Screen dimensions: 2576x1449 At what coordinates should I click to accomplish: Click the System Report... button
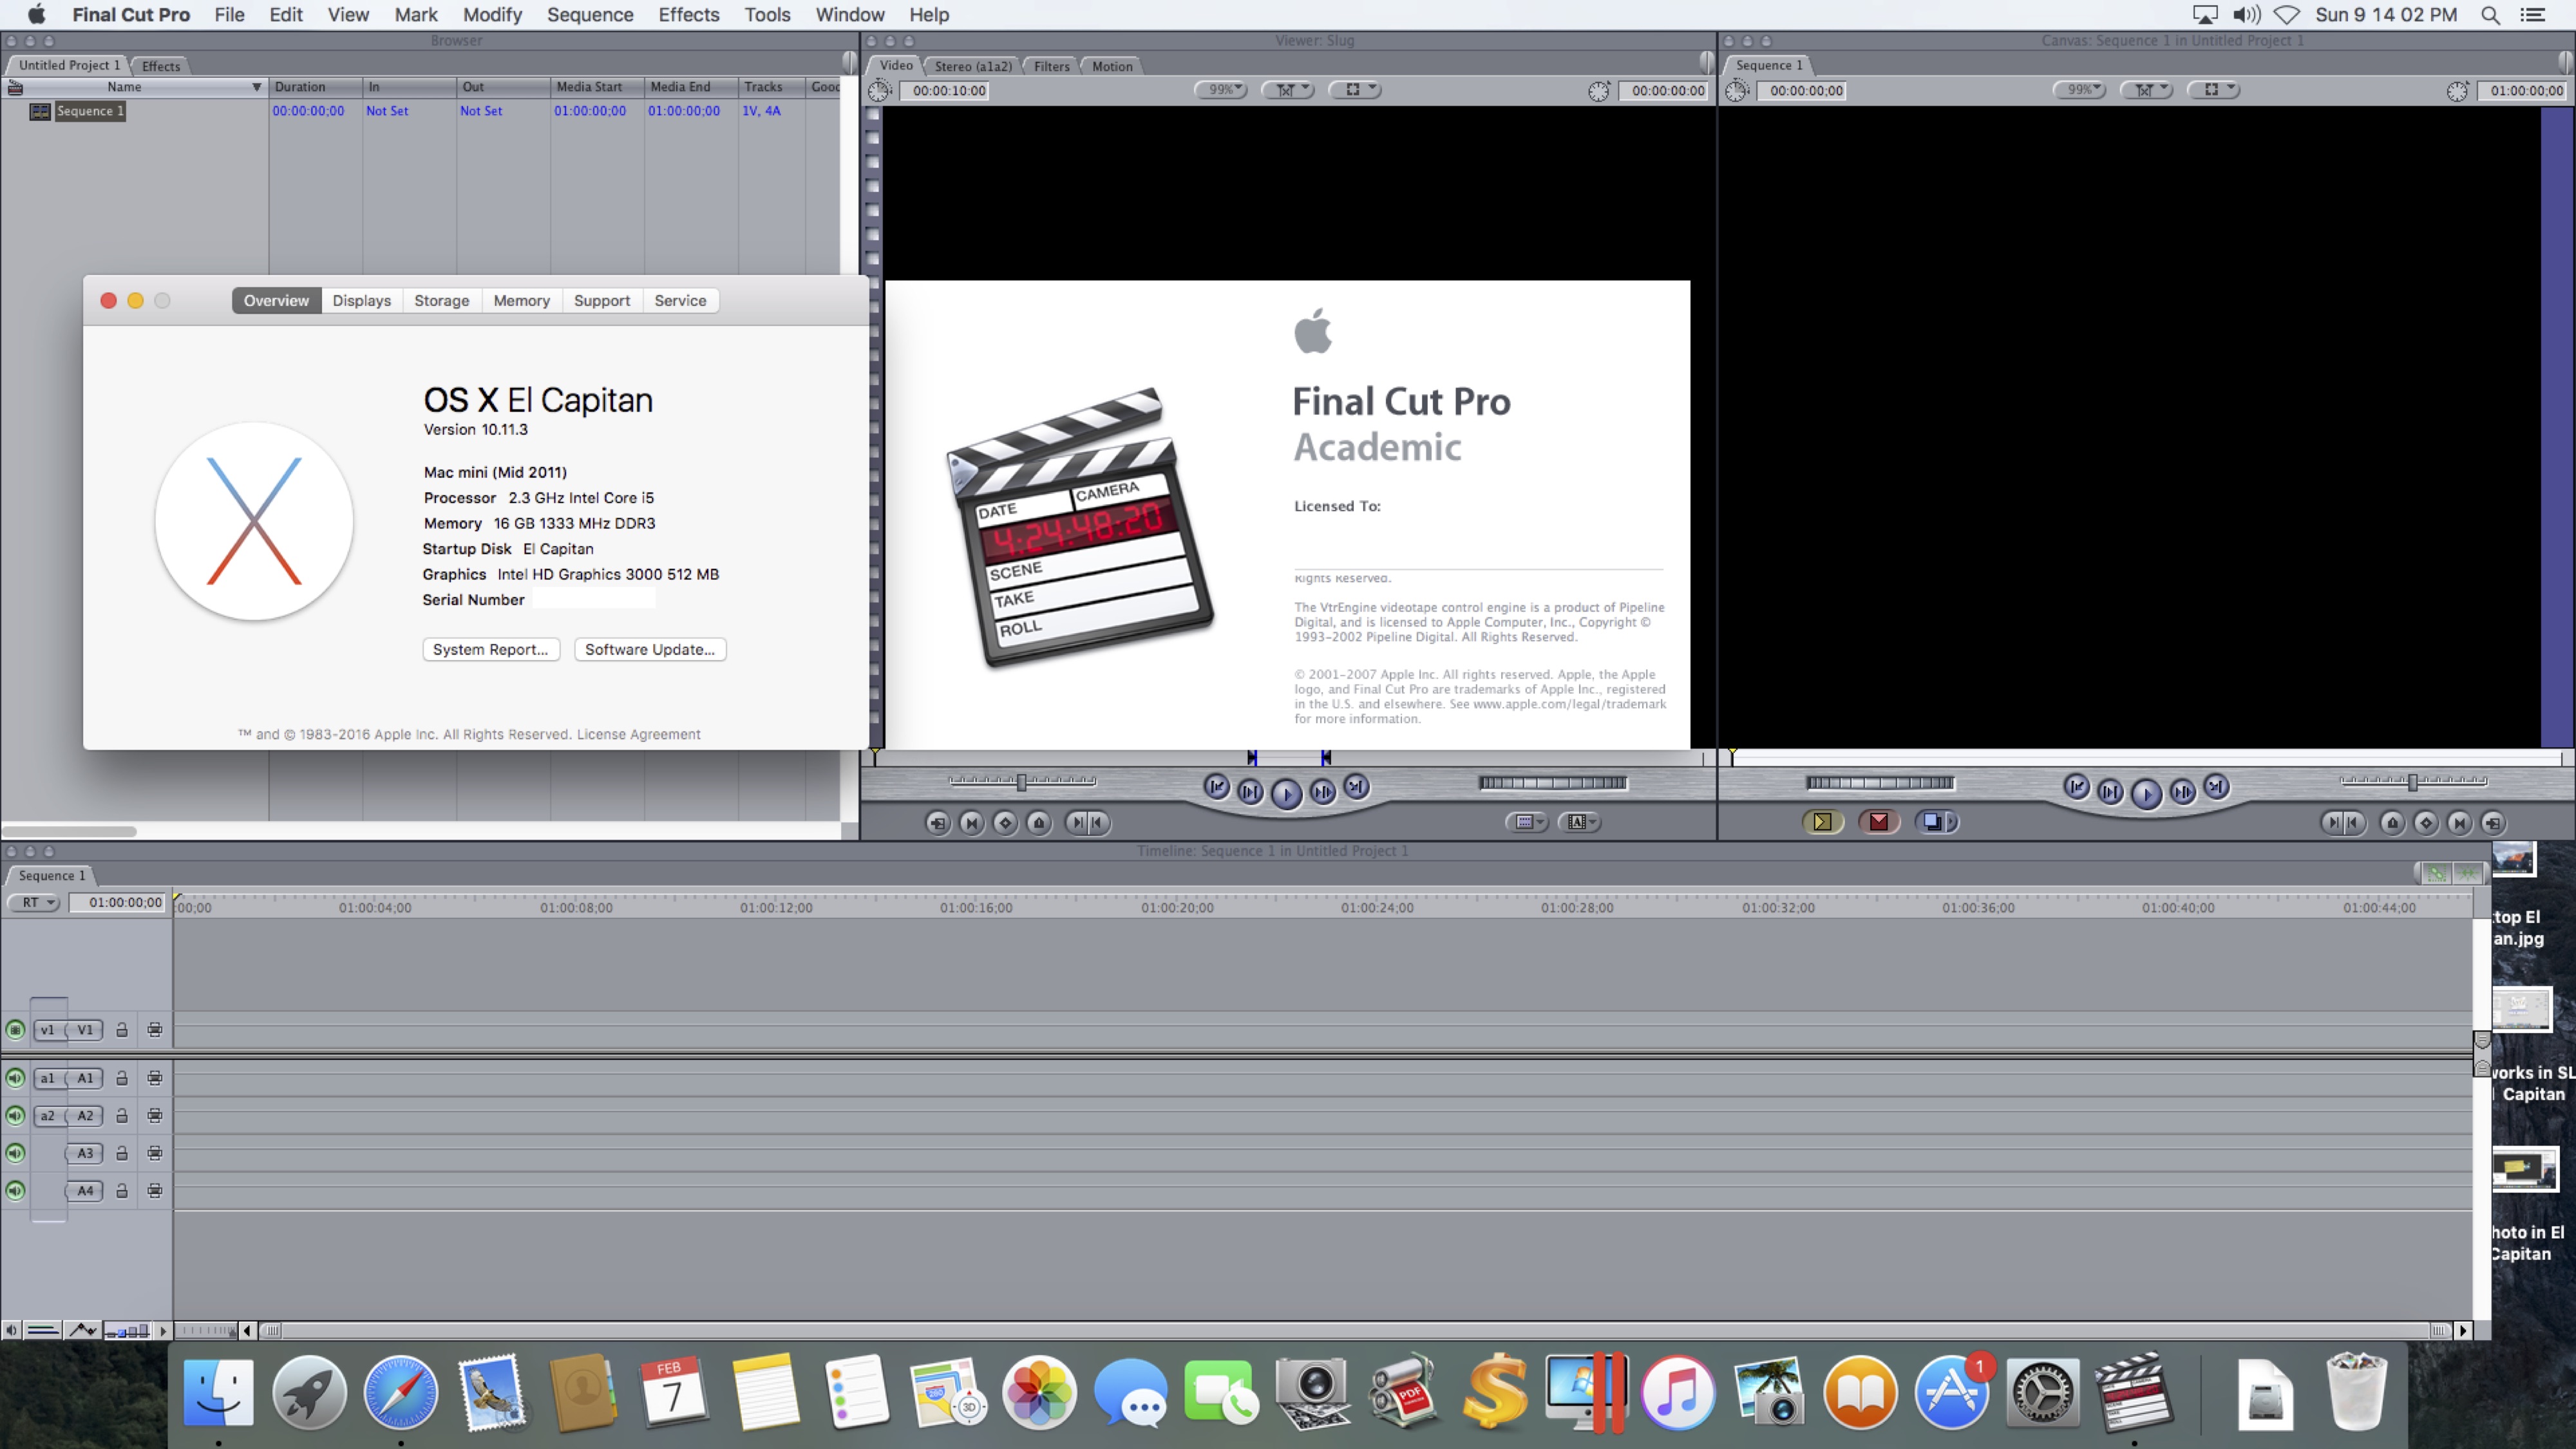pos(491,650)
